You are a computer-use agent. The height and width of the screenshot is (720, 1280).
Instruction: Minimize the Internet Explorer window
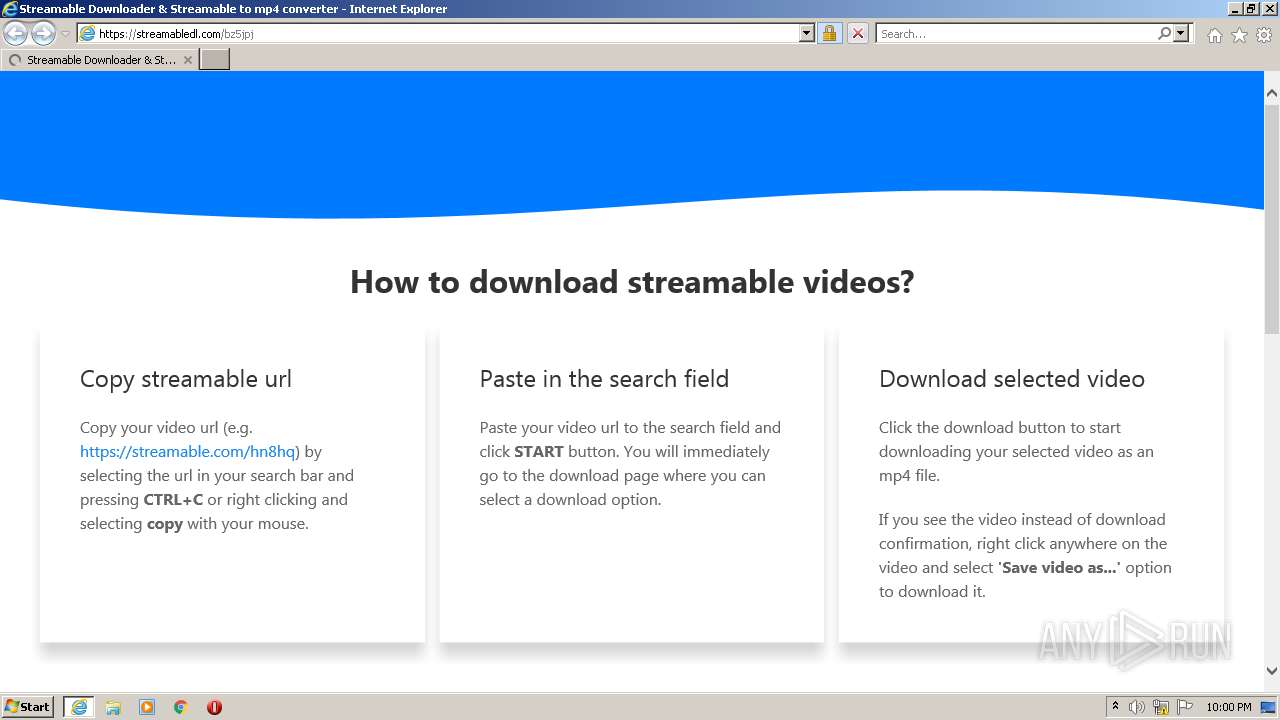click(1234, 9)
